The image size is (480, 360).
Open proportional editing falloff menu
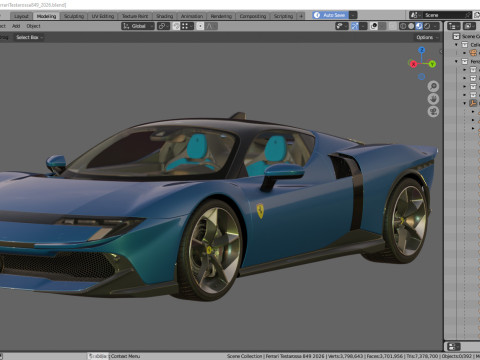[x=211, y=26]
